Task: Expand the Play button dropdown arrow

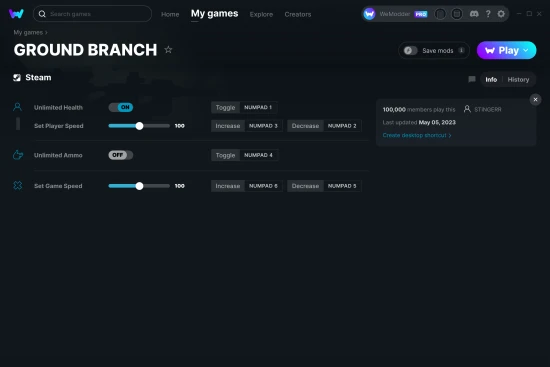Action: 526,51
